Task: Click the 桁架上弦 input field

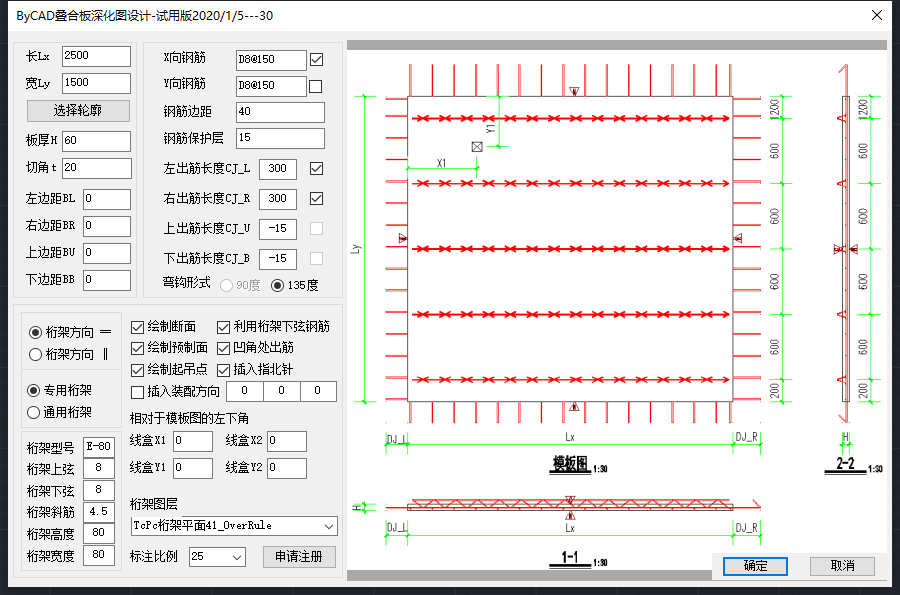Action: [x=99, y=468]
